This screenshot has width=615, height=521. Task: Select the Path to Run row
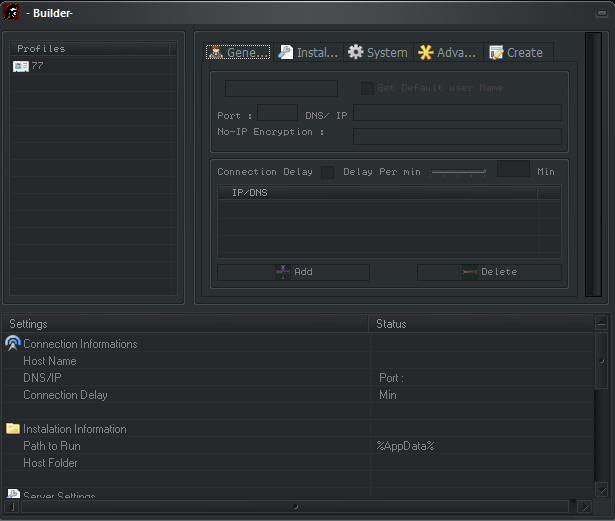tap(298, 446)
